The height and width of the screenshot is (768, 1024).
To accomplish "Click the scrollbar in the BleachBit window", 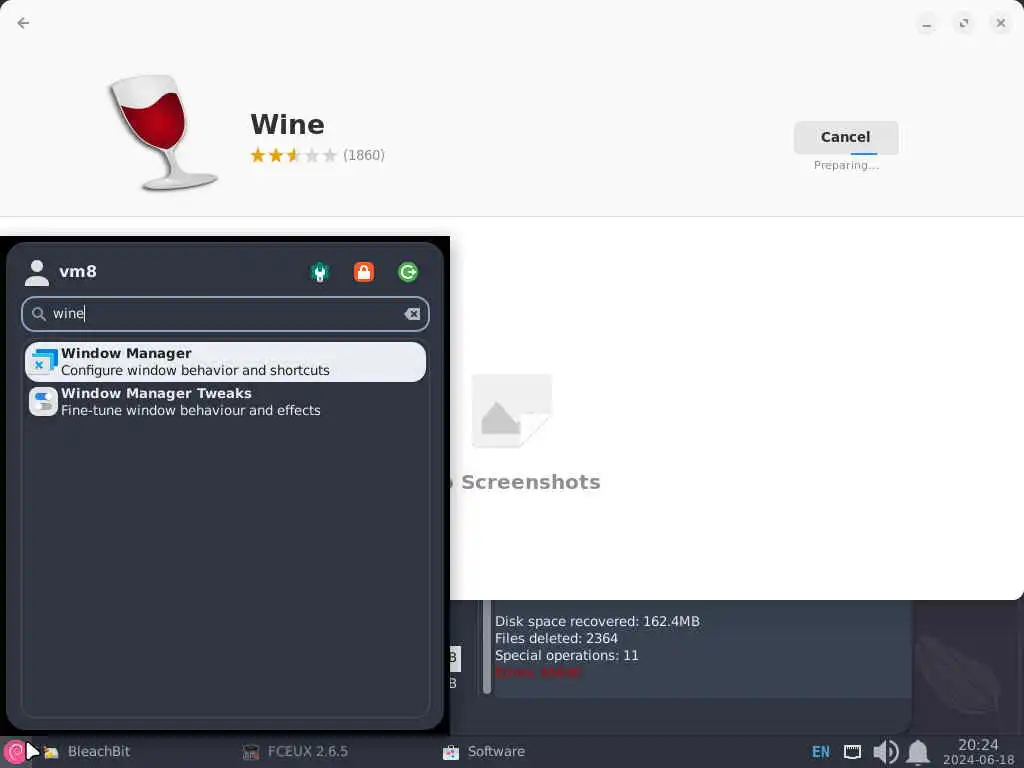I will 487,647.
